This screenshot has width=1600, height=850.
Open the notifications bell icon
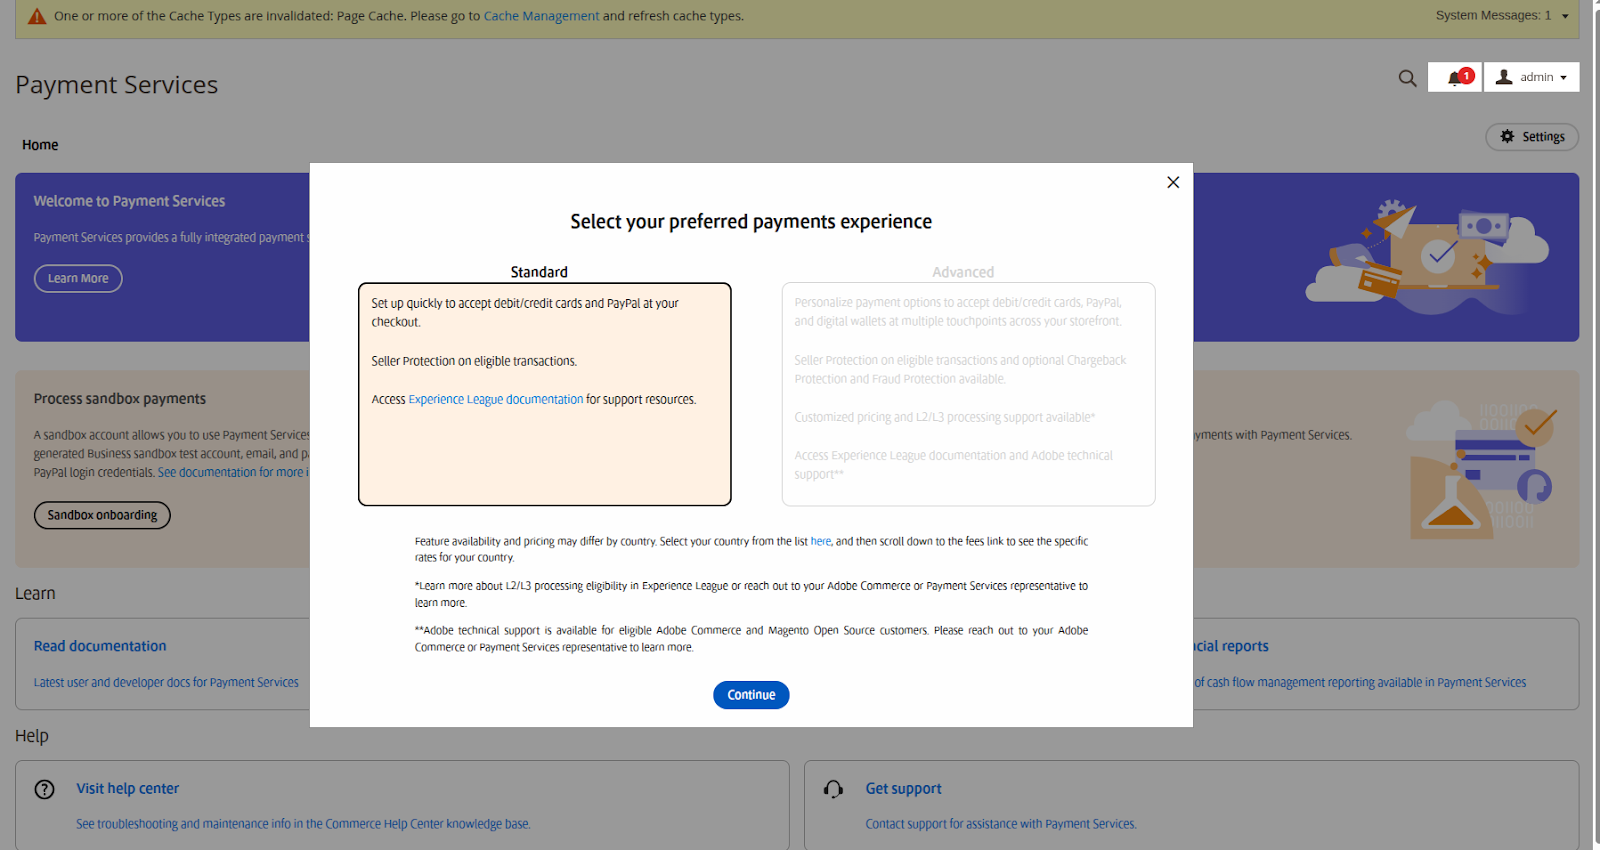point(1455,78)
